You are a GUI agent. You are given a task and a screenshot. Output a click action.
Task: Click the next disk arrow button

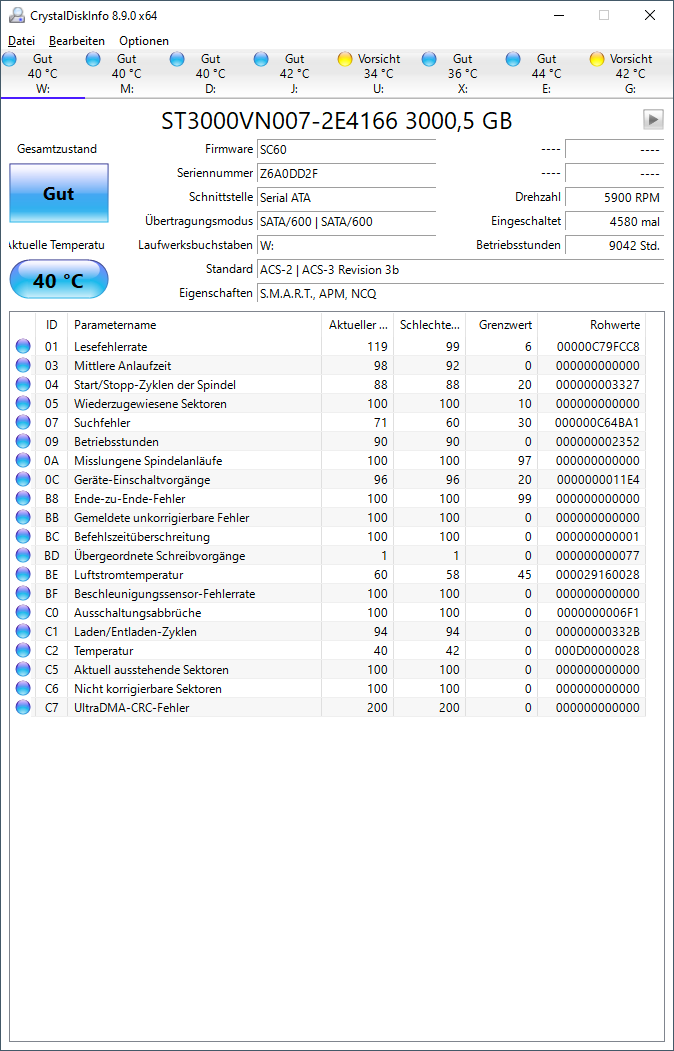[x=653, y=120]
